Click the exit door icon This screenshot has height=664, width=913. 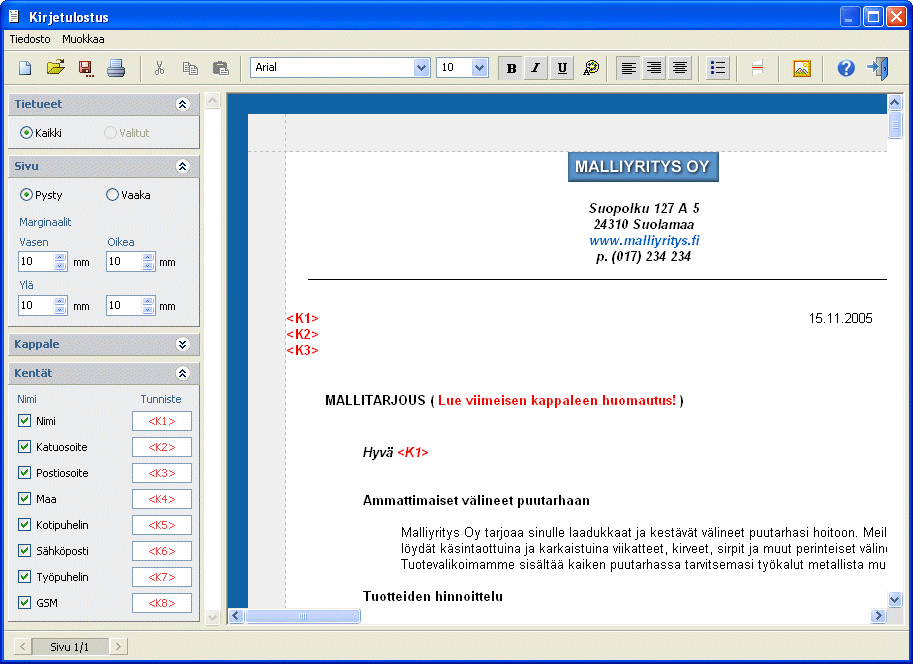877,68
